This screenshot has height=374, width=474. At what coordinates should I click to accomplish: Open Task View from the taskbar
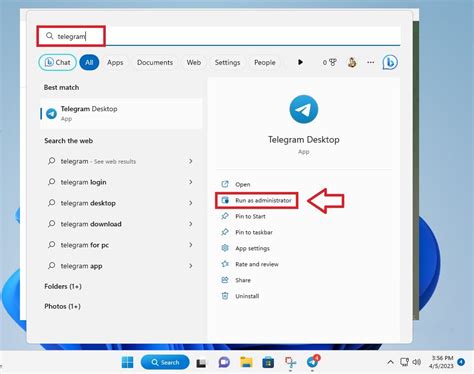pyautogui.click(x=201, y=363)
